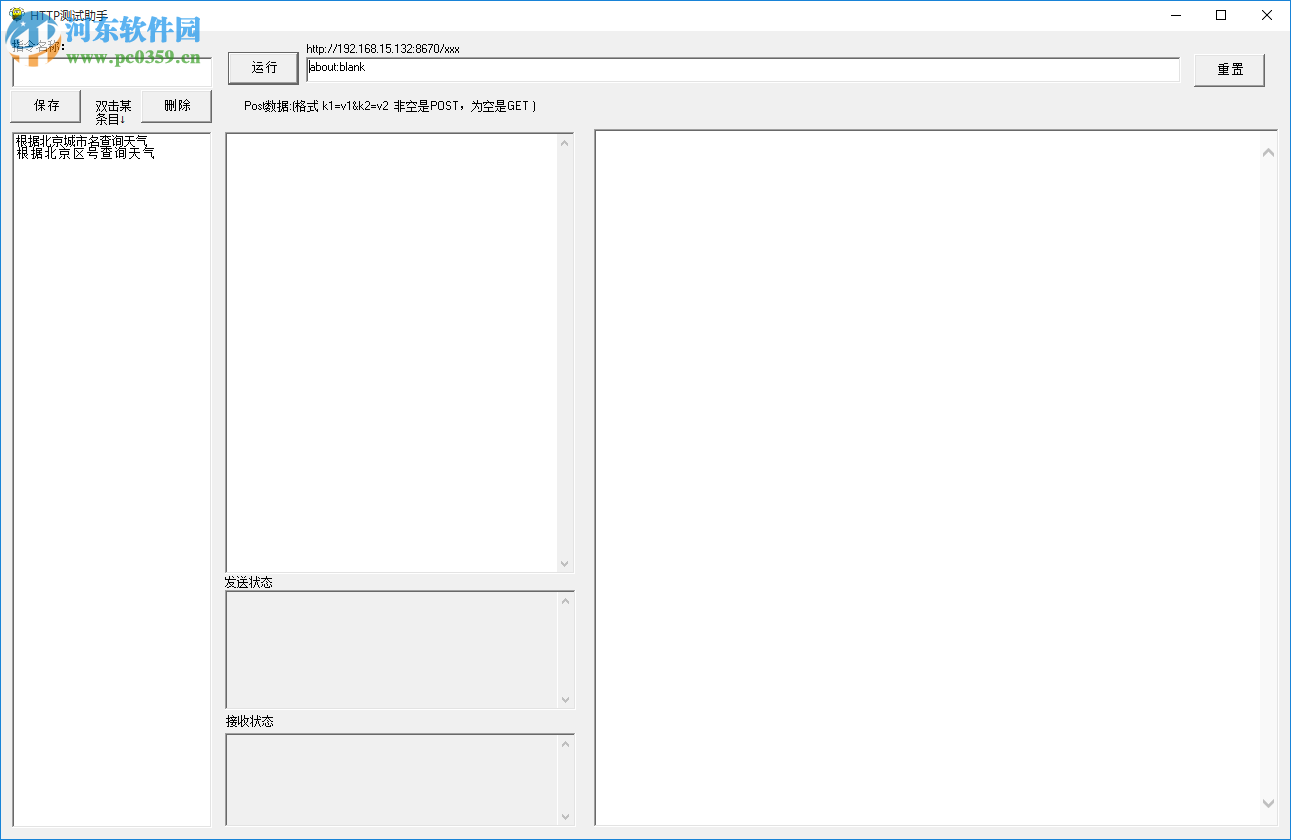
Task: Focus the 指令名称 command name input field
Action: (112, 71)
